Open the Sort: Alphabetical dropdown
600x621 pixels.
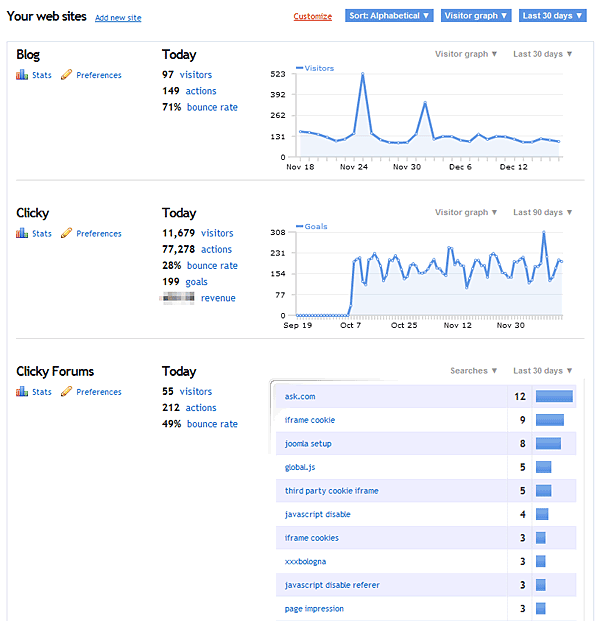[389, 15]
